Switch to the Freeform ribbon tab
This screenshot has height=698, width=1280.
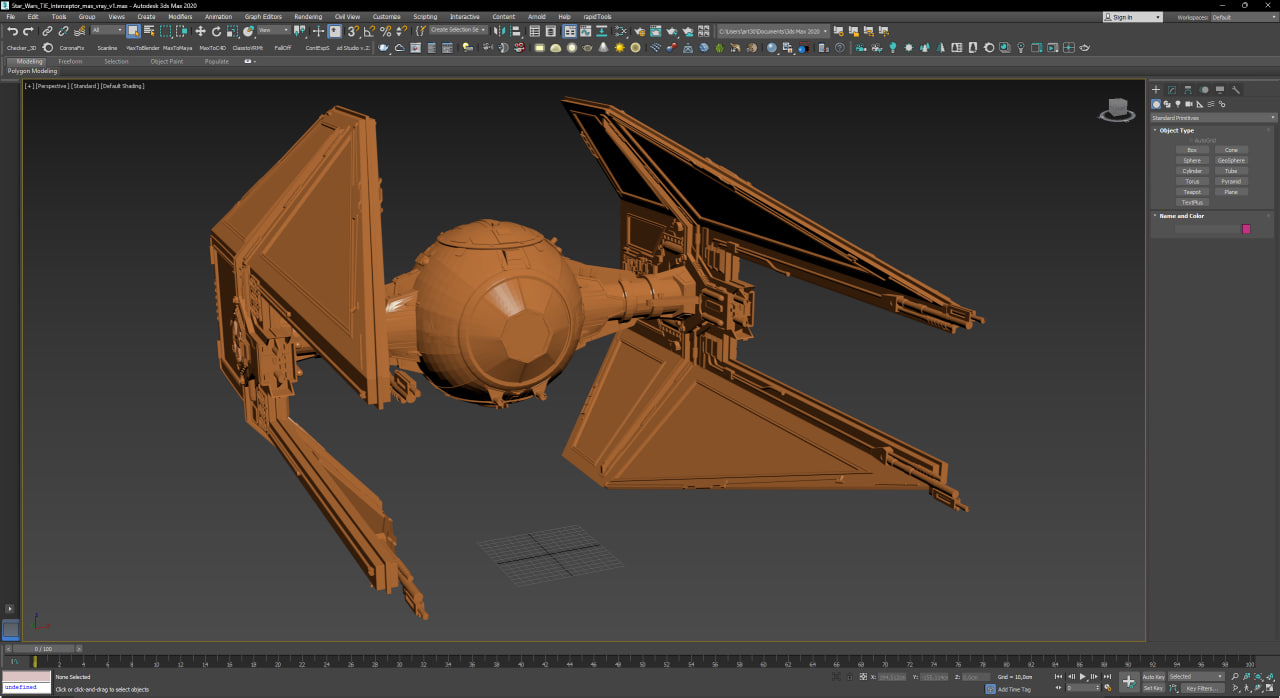coord(70,61)
